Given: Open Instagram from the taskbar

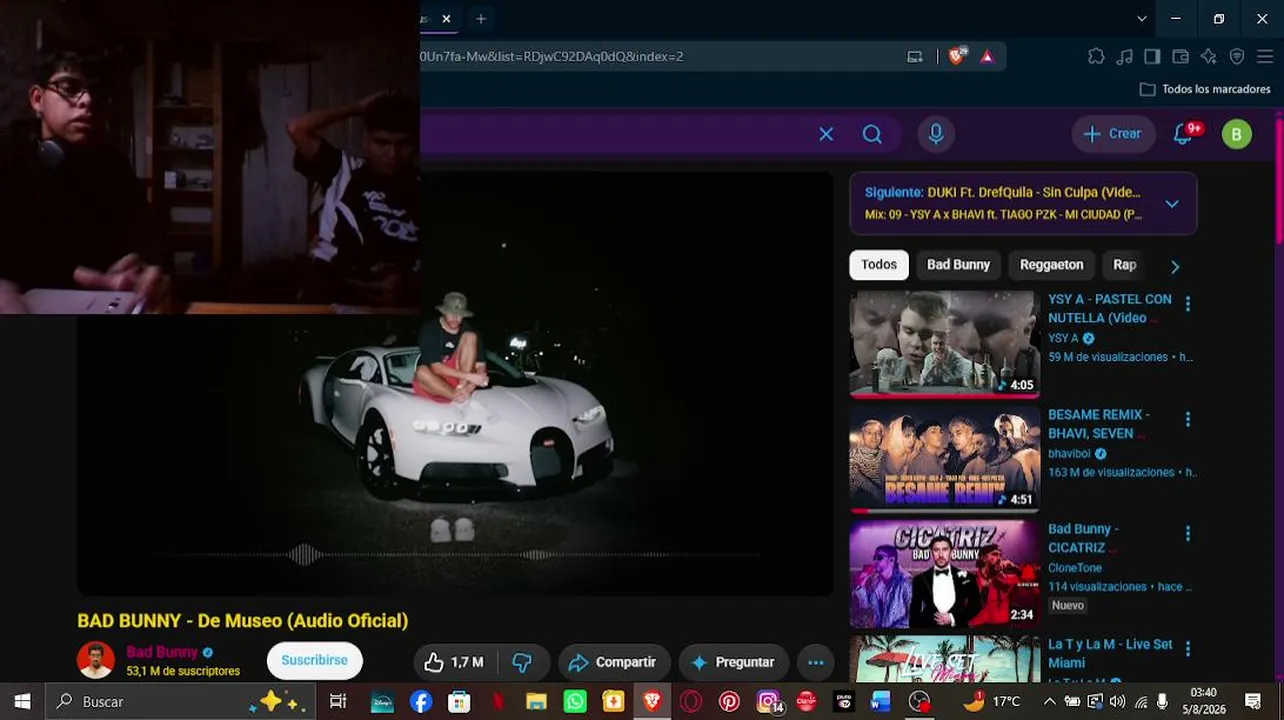Looking at the screenshot, I should [768, 702].
